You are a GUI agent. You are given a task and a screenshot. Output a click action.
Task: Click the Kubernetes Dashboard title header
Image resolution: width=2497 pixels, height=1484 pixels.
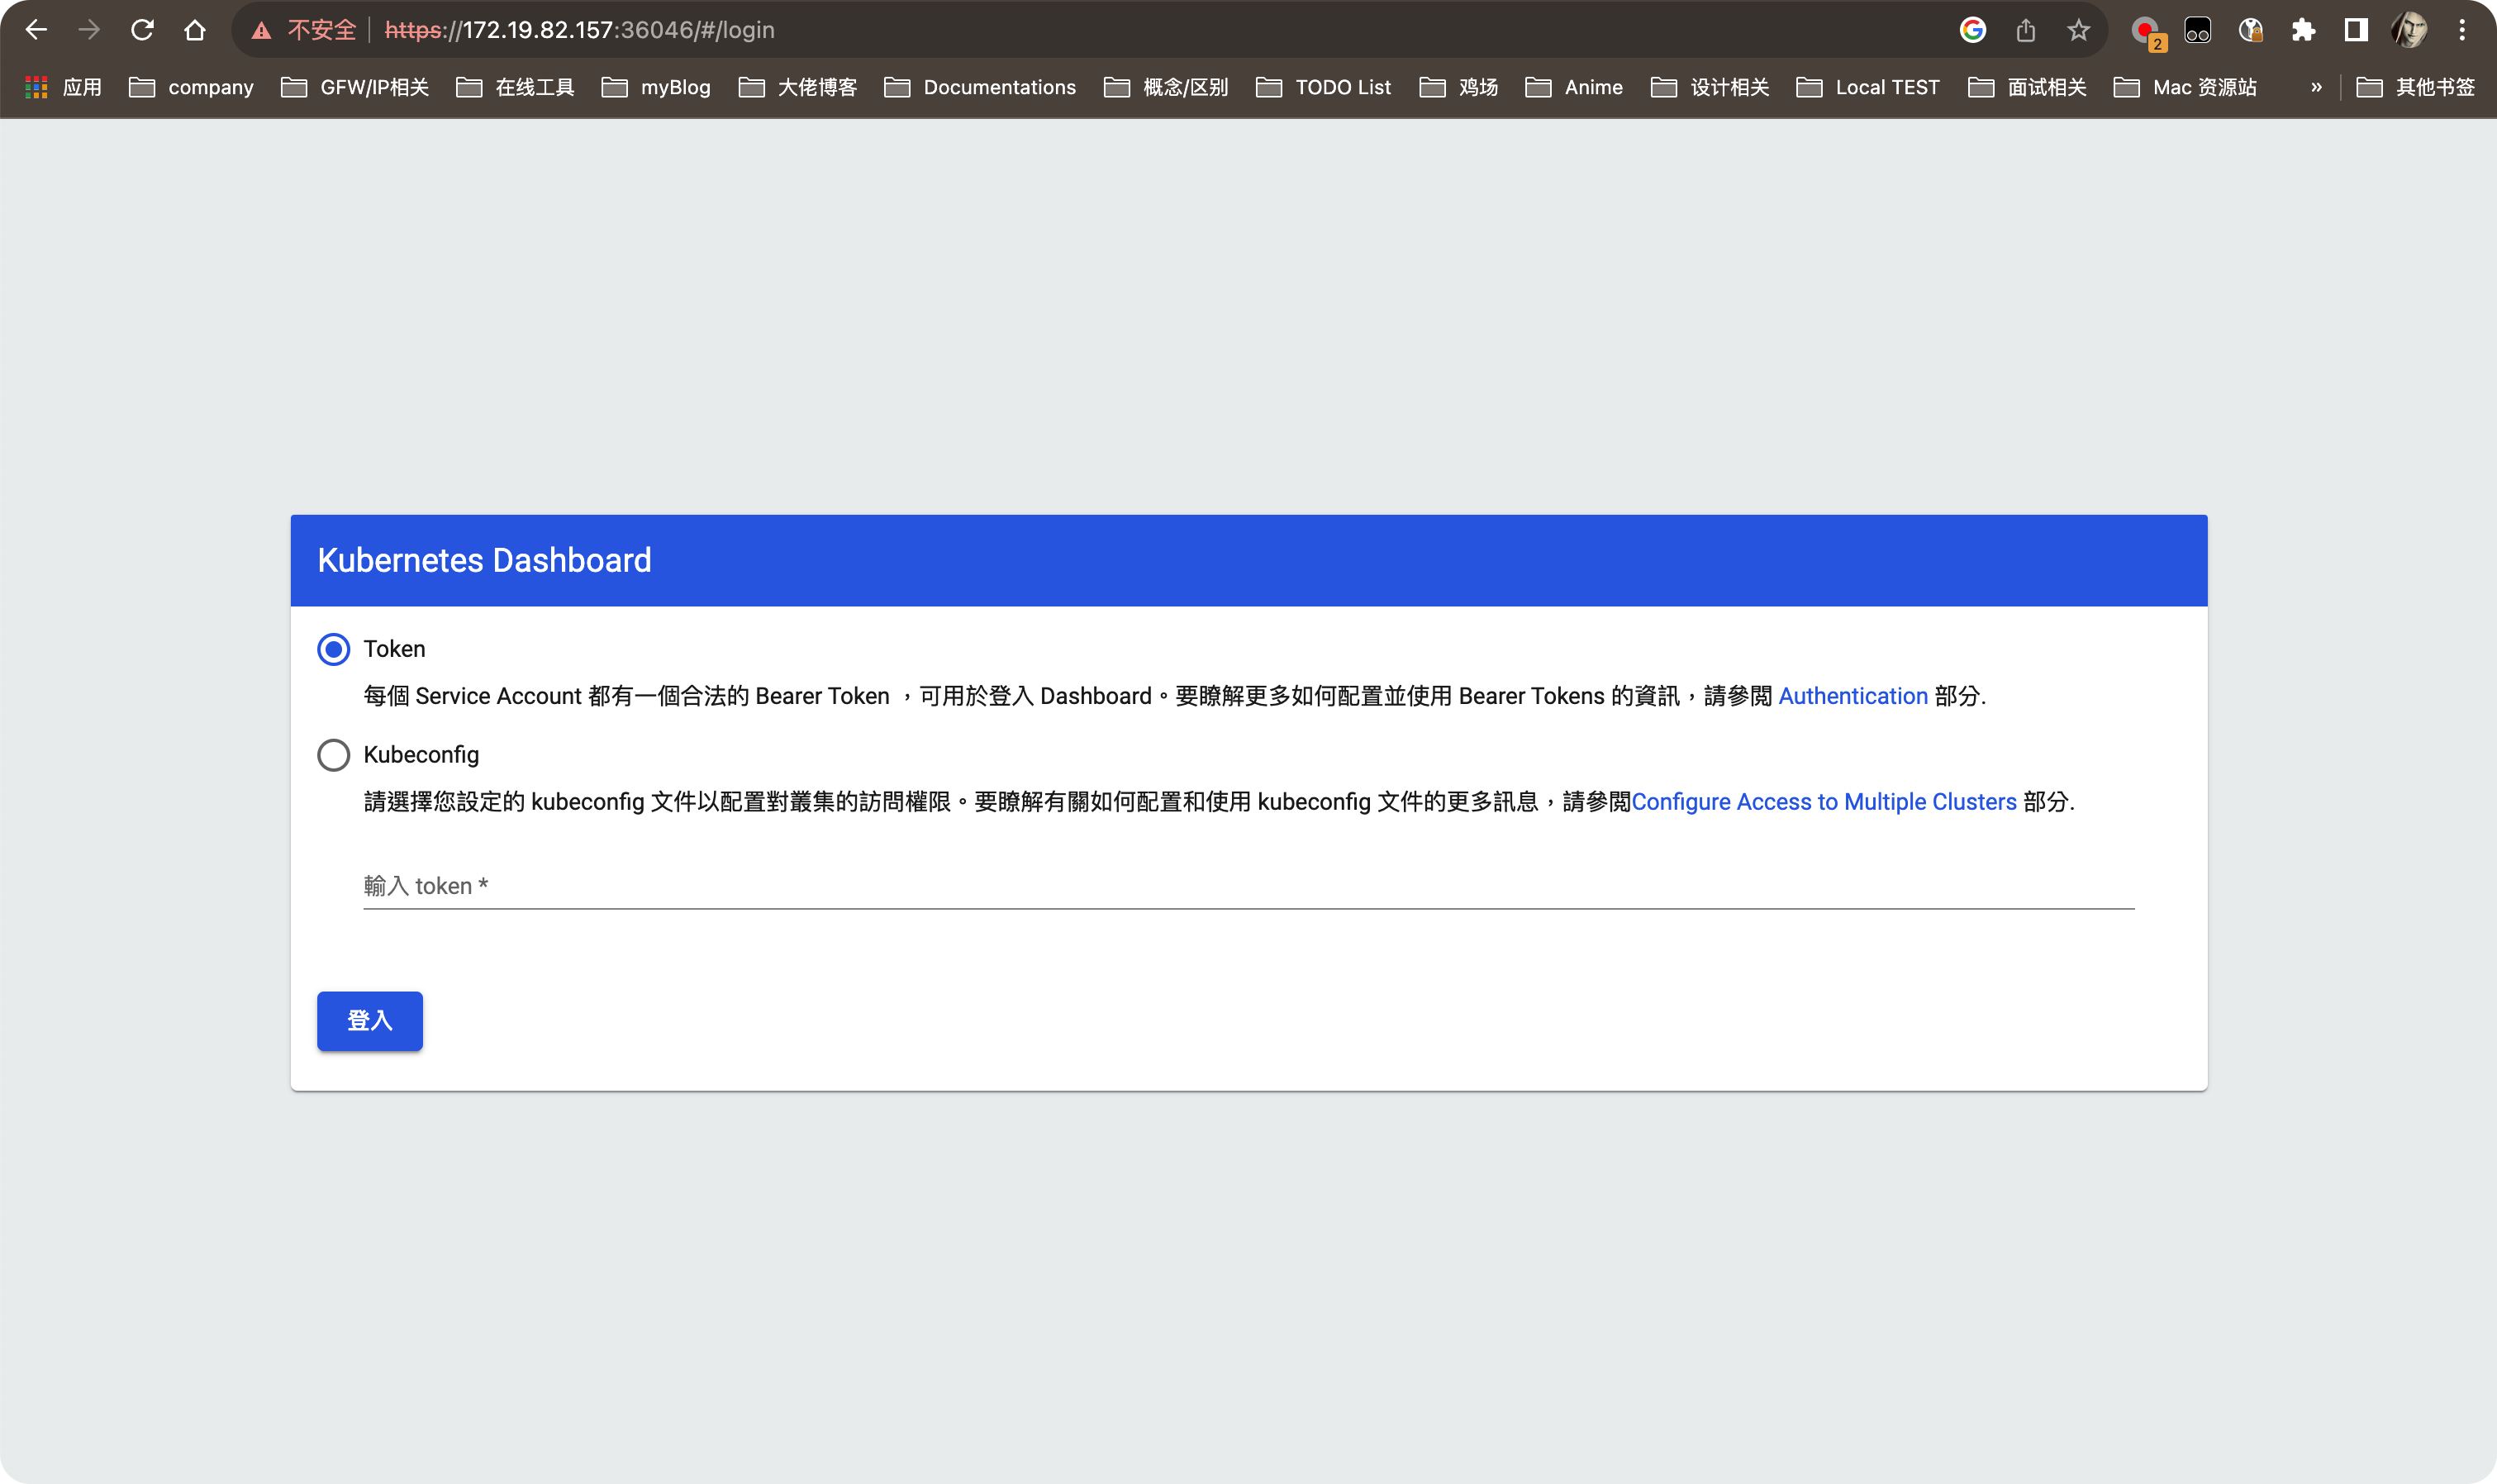484,560
